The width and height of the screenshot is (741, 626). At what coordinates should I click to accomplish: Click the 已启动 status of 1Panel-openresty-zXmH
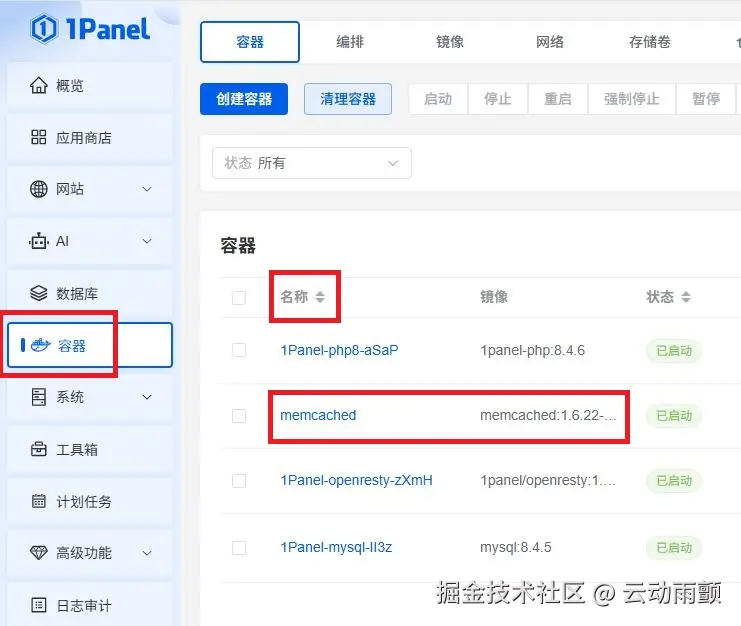coord(674,481)
